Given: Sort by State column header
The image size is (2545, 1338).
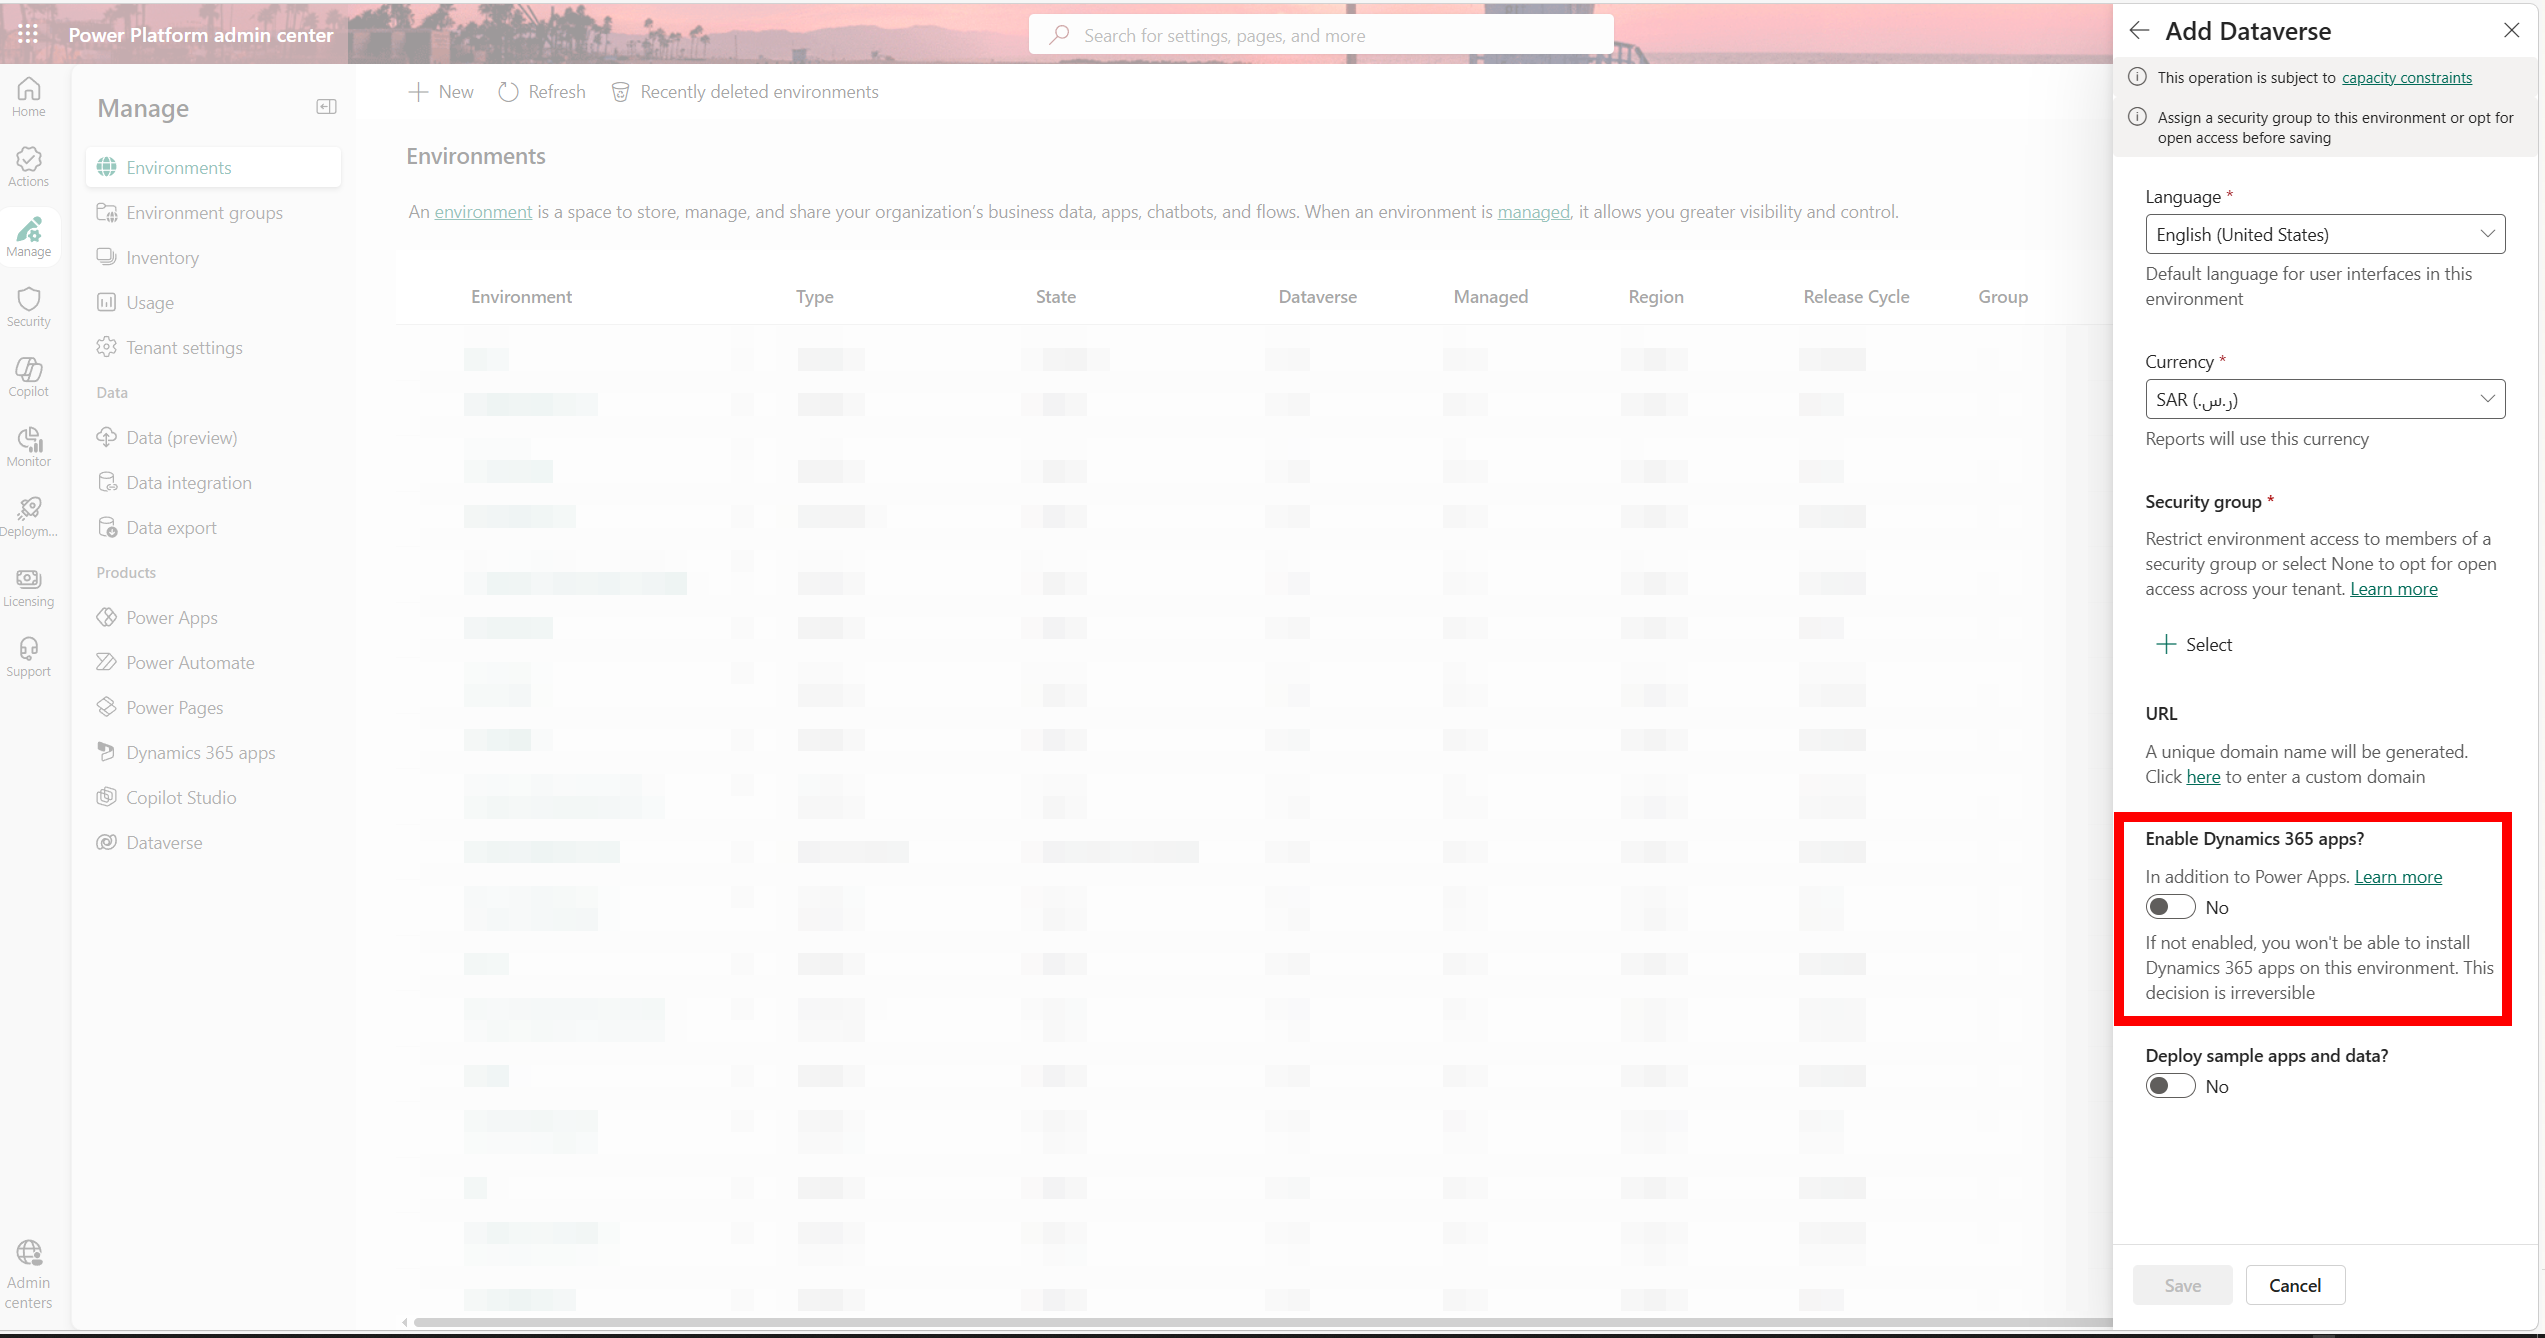Looking at the screenshot, I should (1056, 297).
